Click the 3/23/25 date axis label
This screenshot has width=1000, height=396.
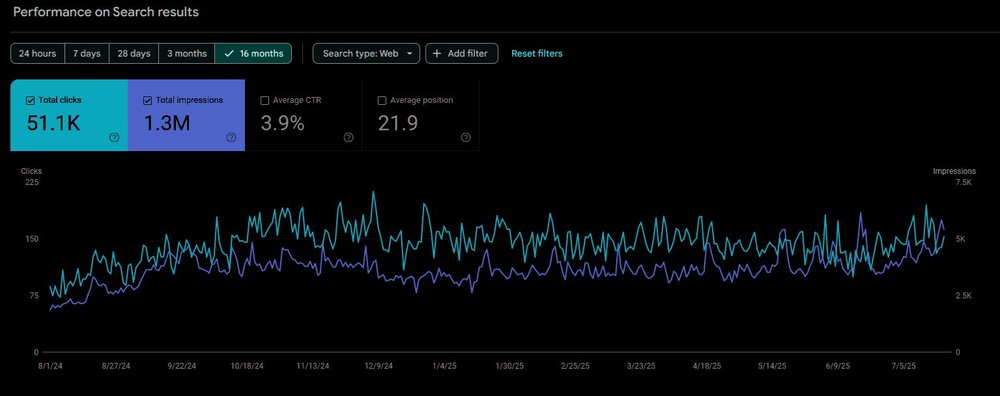641,366
